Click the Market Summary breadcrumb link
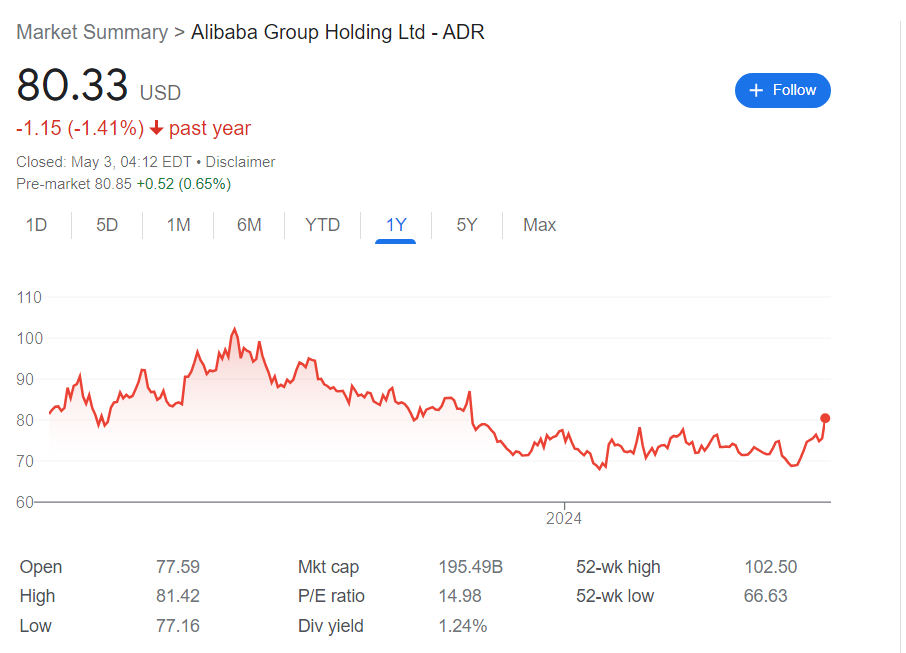906x653 pixels. click(92, 32)
